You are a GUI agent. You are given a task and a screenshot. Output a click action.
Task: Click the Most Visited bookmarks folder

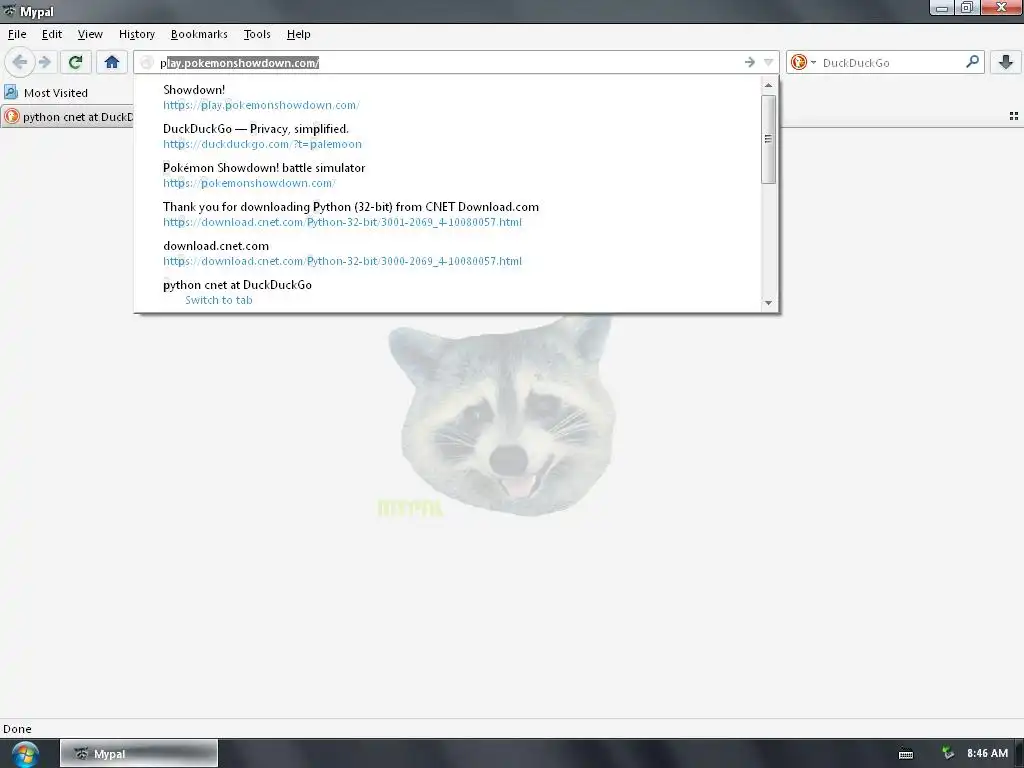click(x=46, y=92)
